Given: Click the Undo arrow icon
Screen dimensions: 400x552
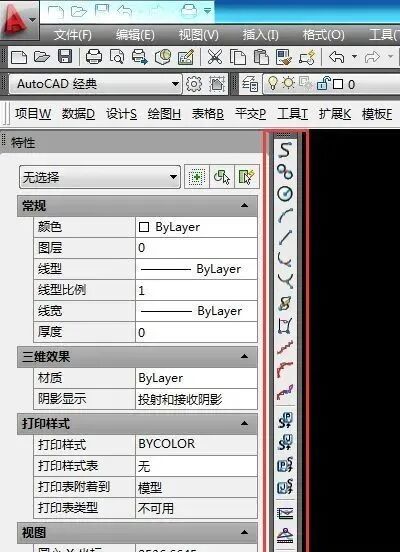Looking at the screenshot, I should click(x=337, y=56).
